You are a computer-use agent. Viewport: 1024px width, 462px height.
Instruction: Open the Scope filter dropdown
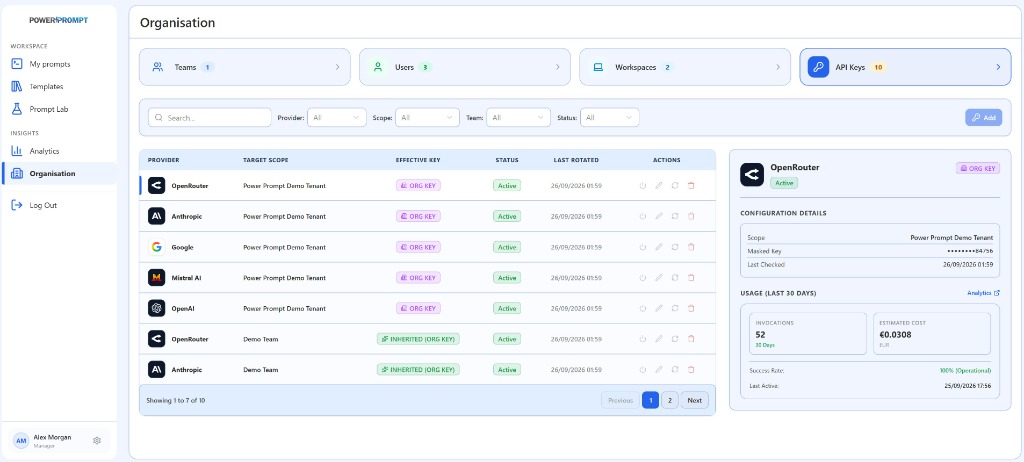click(427, 118)
